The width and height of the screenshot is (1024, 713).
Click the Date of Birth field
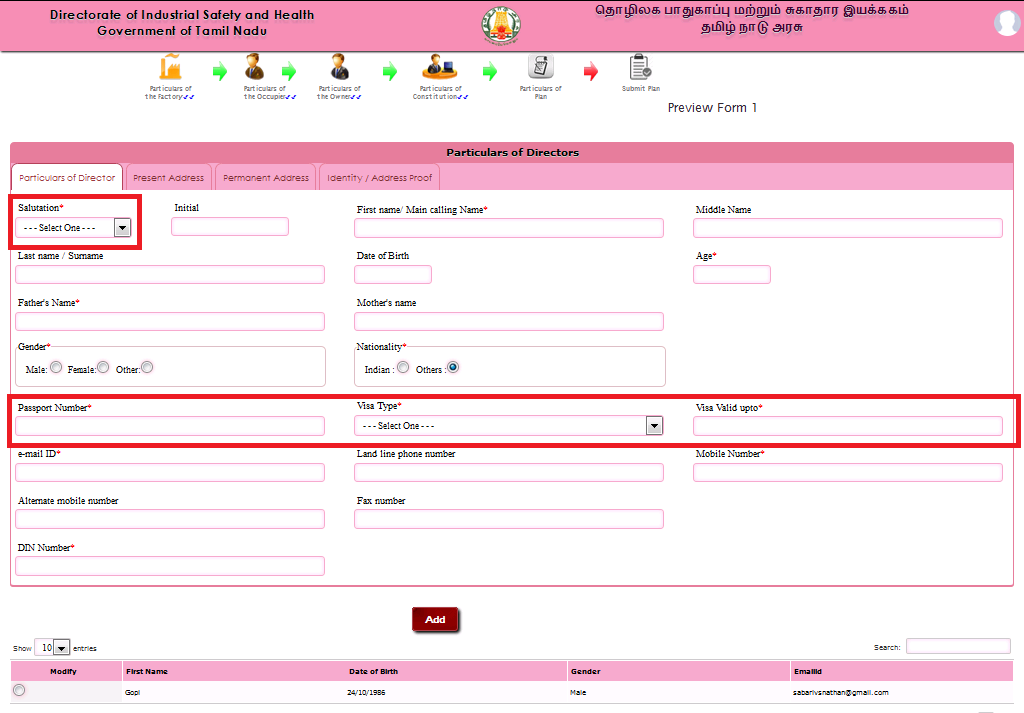point(393,274)
